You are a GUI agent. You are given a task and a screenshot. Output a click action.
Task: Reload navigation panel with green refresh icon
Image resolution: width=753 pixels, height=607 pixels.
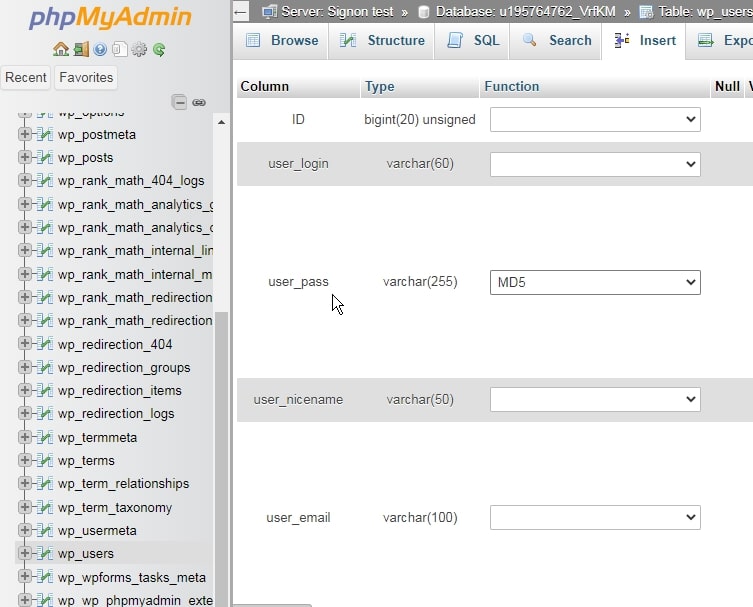158,49
